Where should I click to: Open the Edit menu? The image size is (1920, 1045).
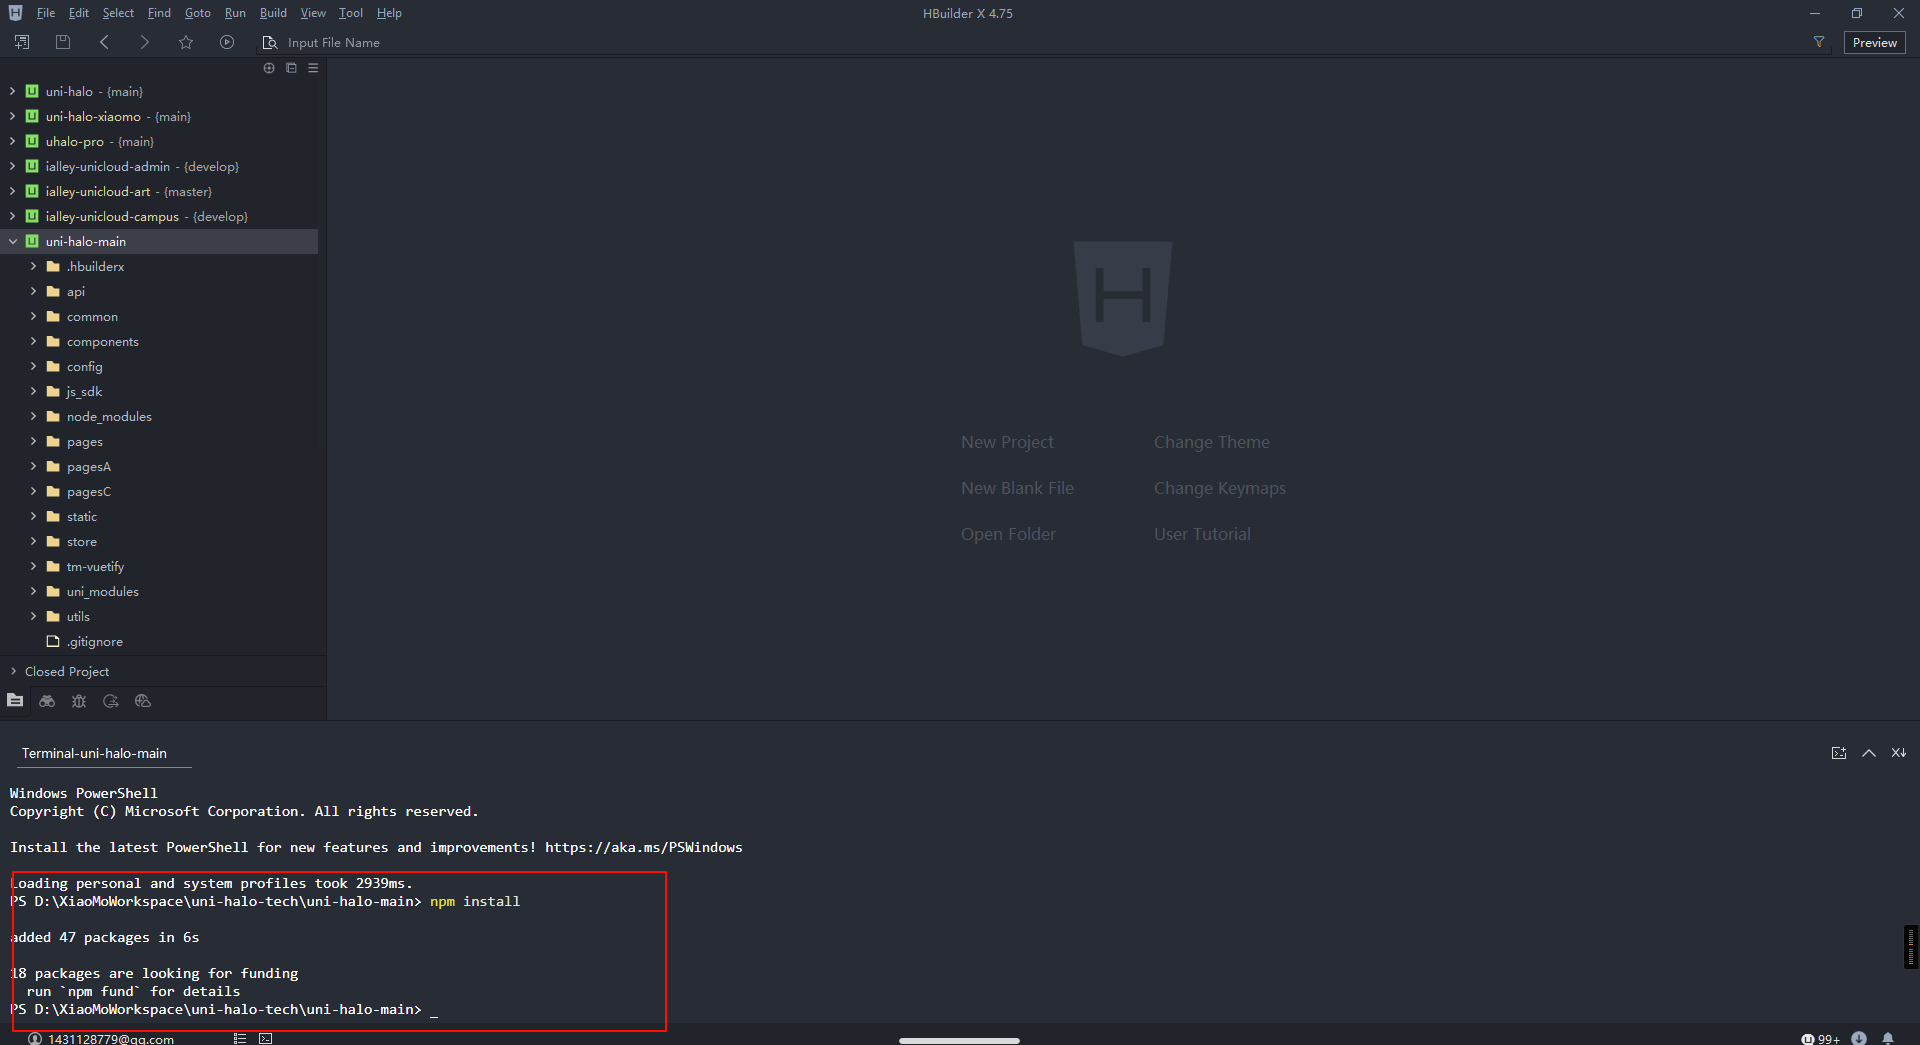(x=79, y=13)
